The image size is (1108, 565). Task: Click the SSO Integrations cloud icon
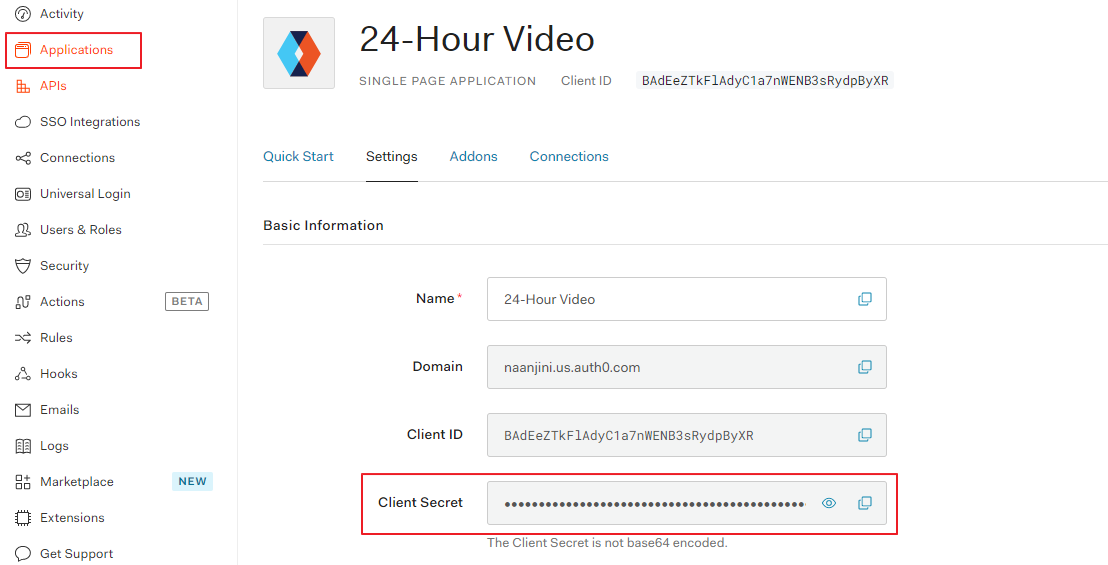pyautogui.click(x=23, y=121)
